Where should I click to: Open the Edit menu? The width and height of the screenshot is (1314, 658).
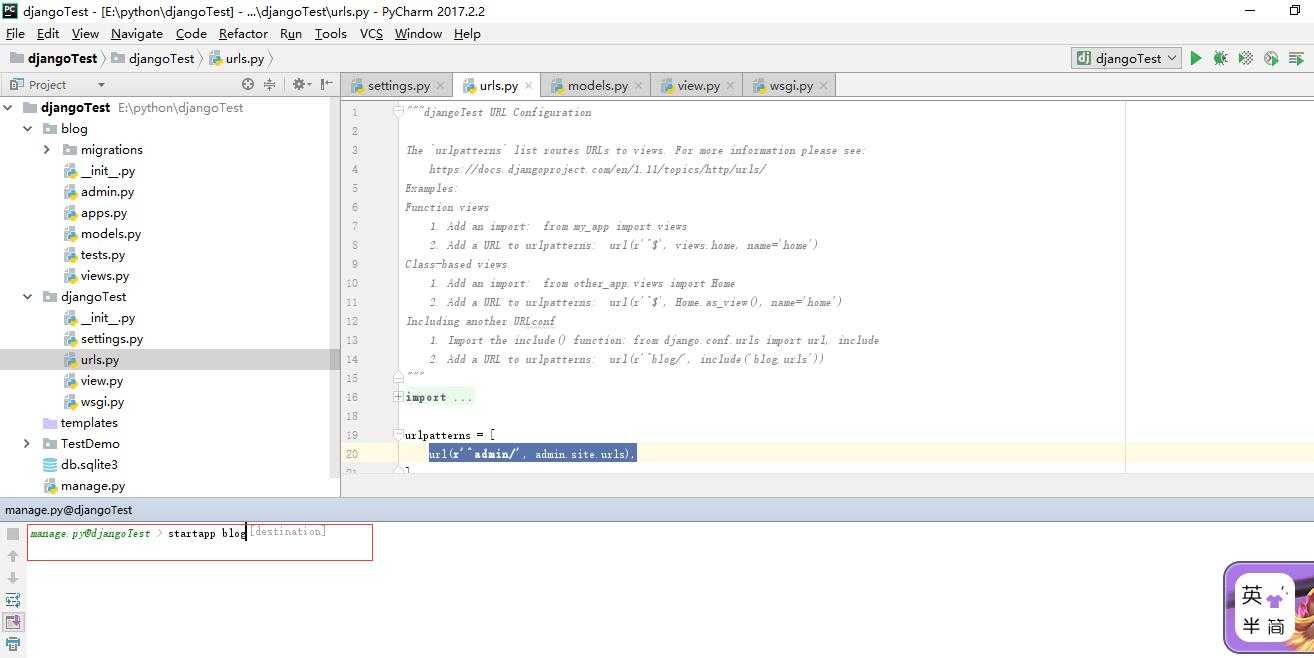tap(48, 33)
